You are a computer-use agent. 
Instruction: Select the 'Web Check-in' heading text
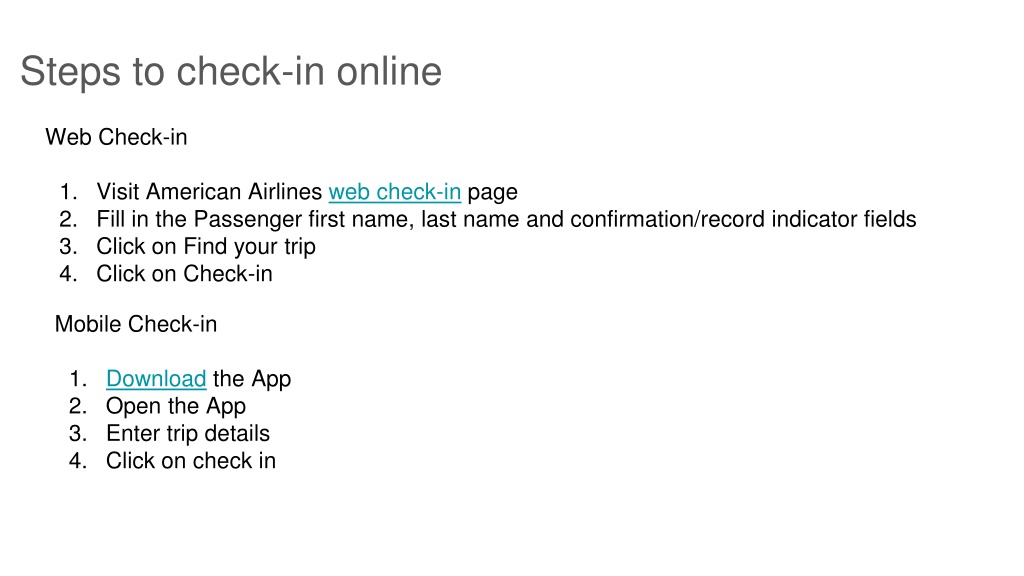[x=116, y=137]
